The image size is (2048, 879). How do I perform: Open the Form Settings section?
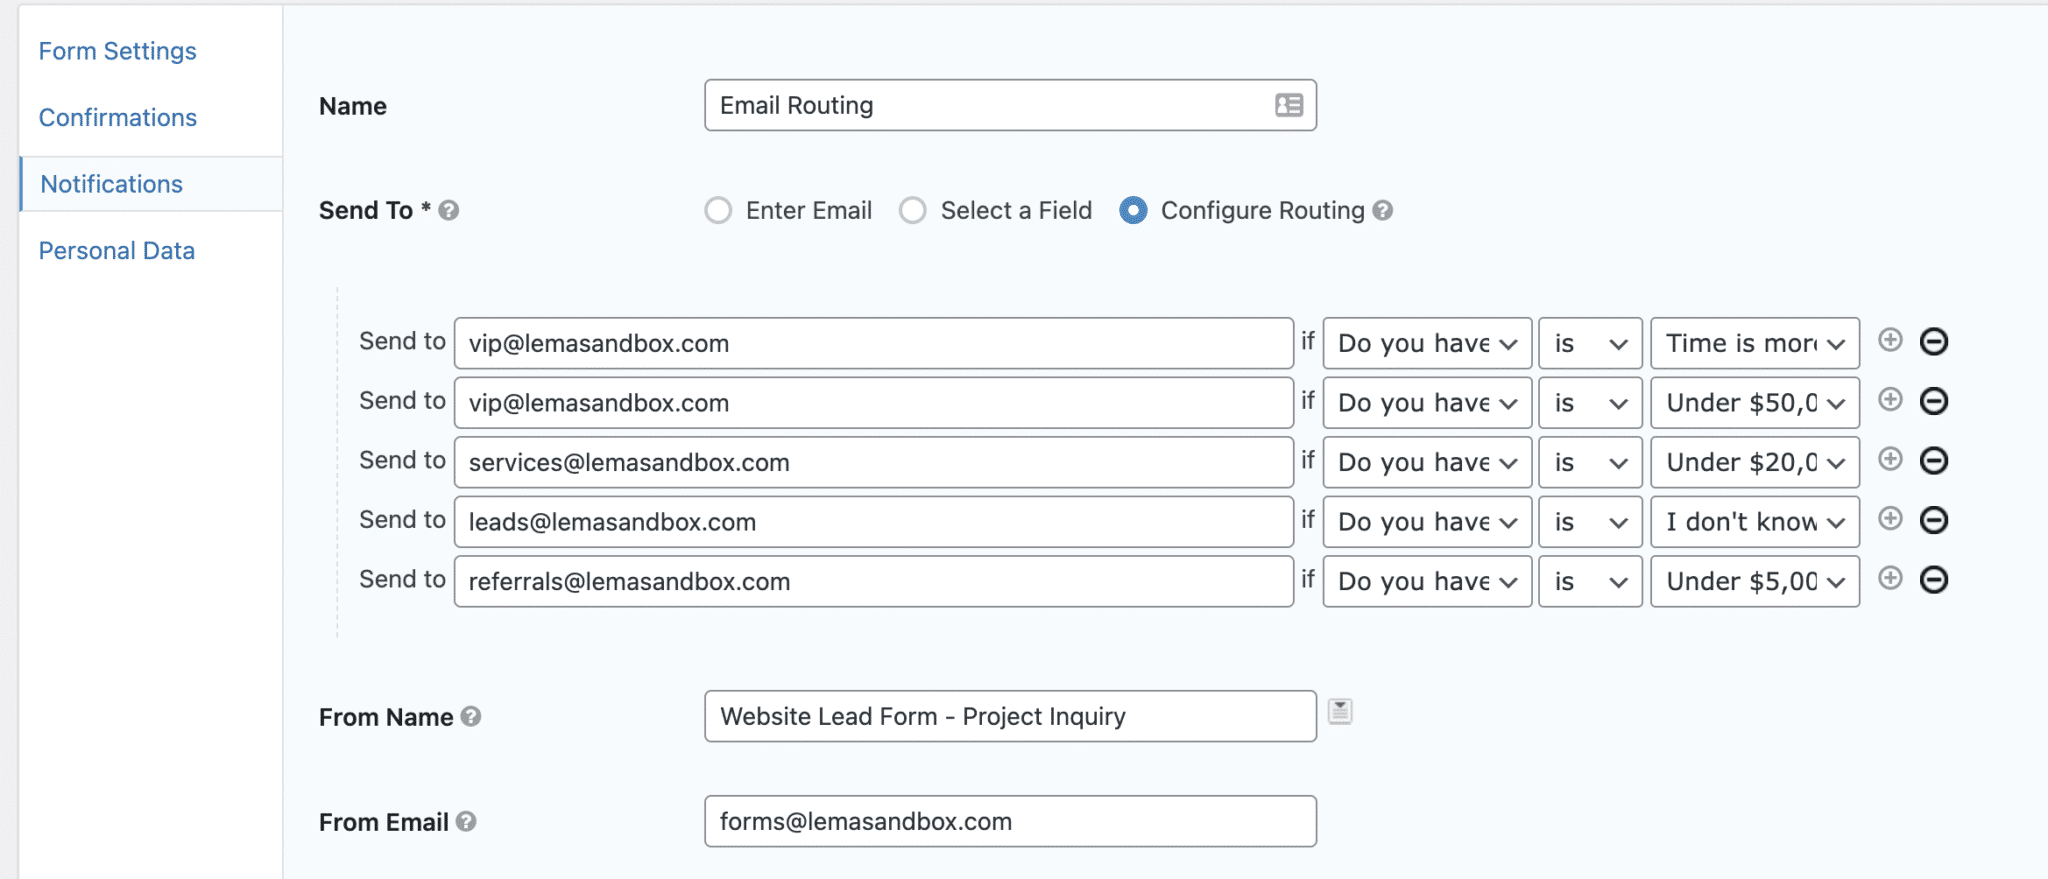tap(118, 51)
